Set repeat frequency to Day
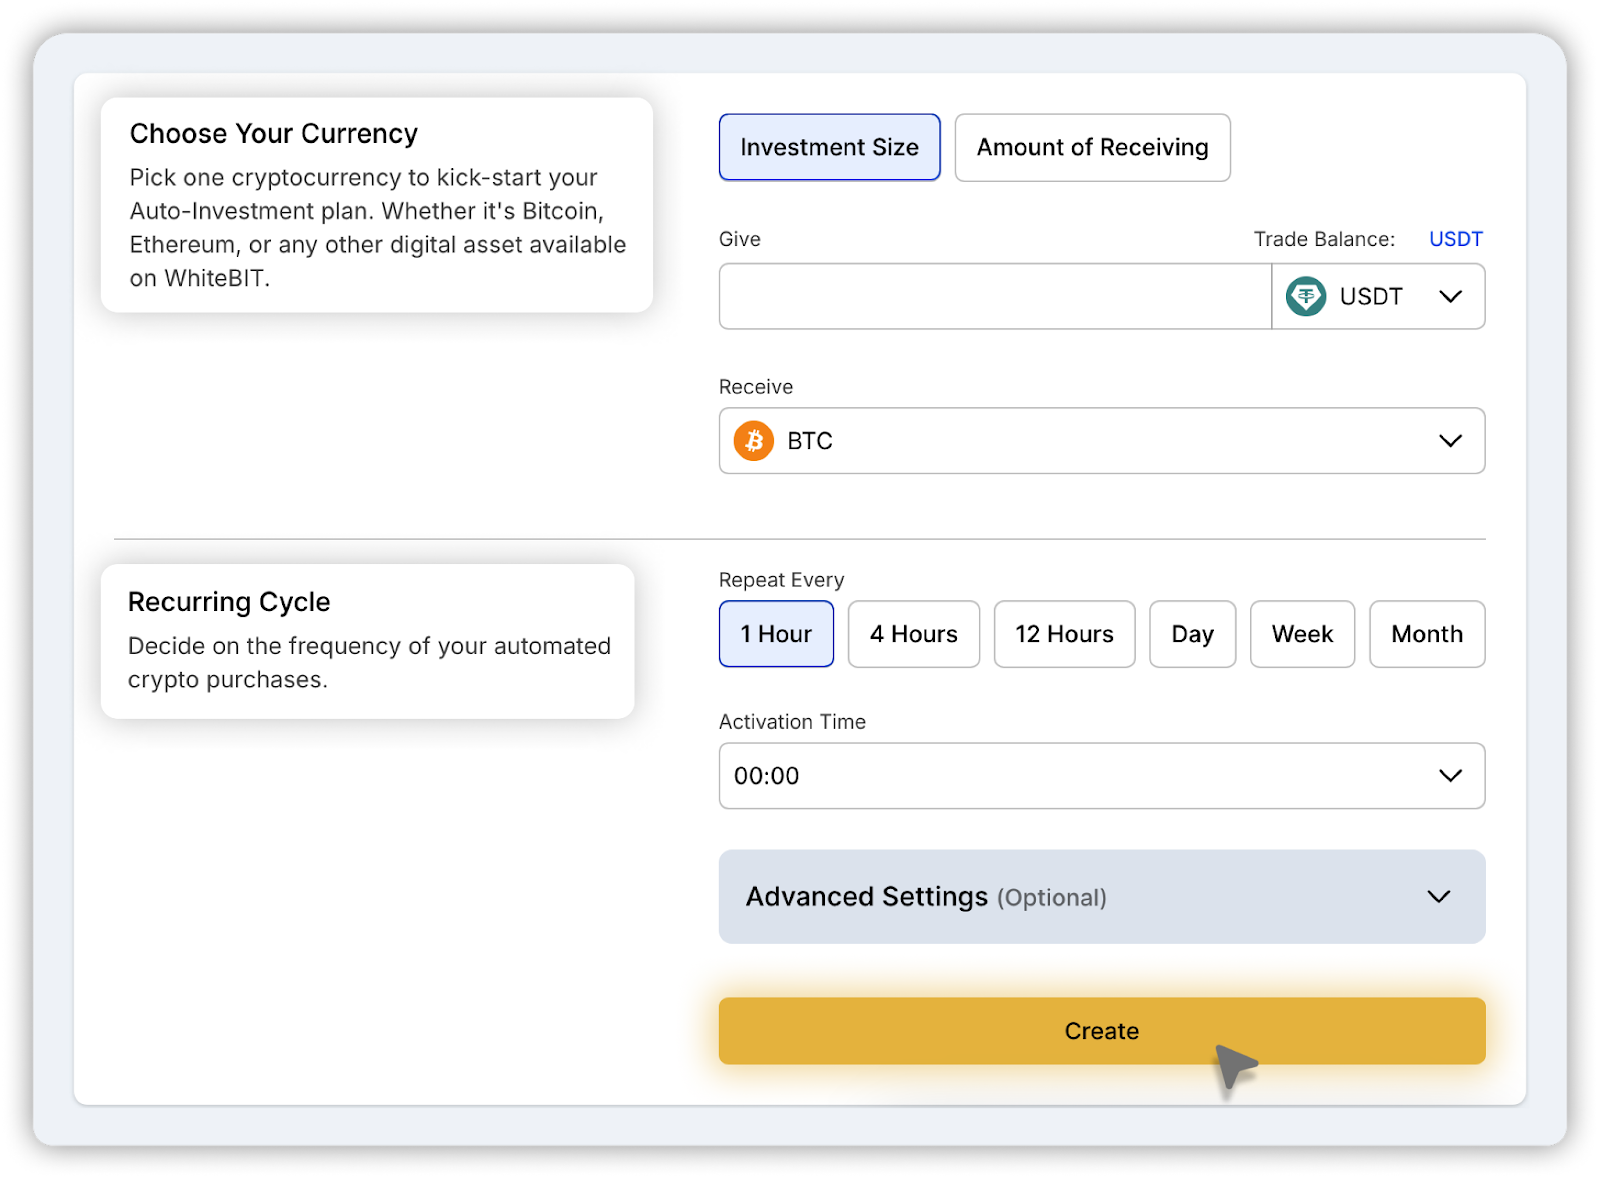1600x1179 pixels. pos(1192,634)
